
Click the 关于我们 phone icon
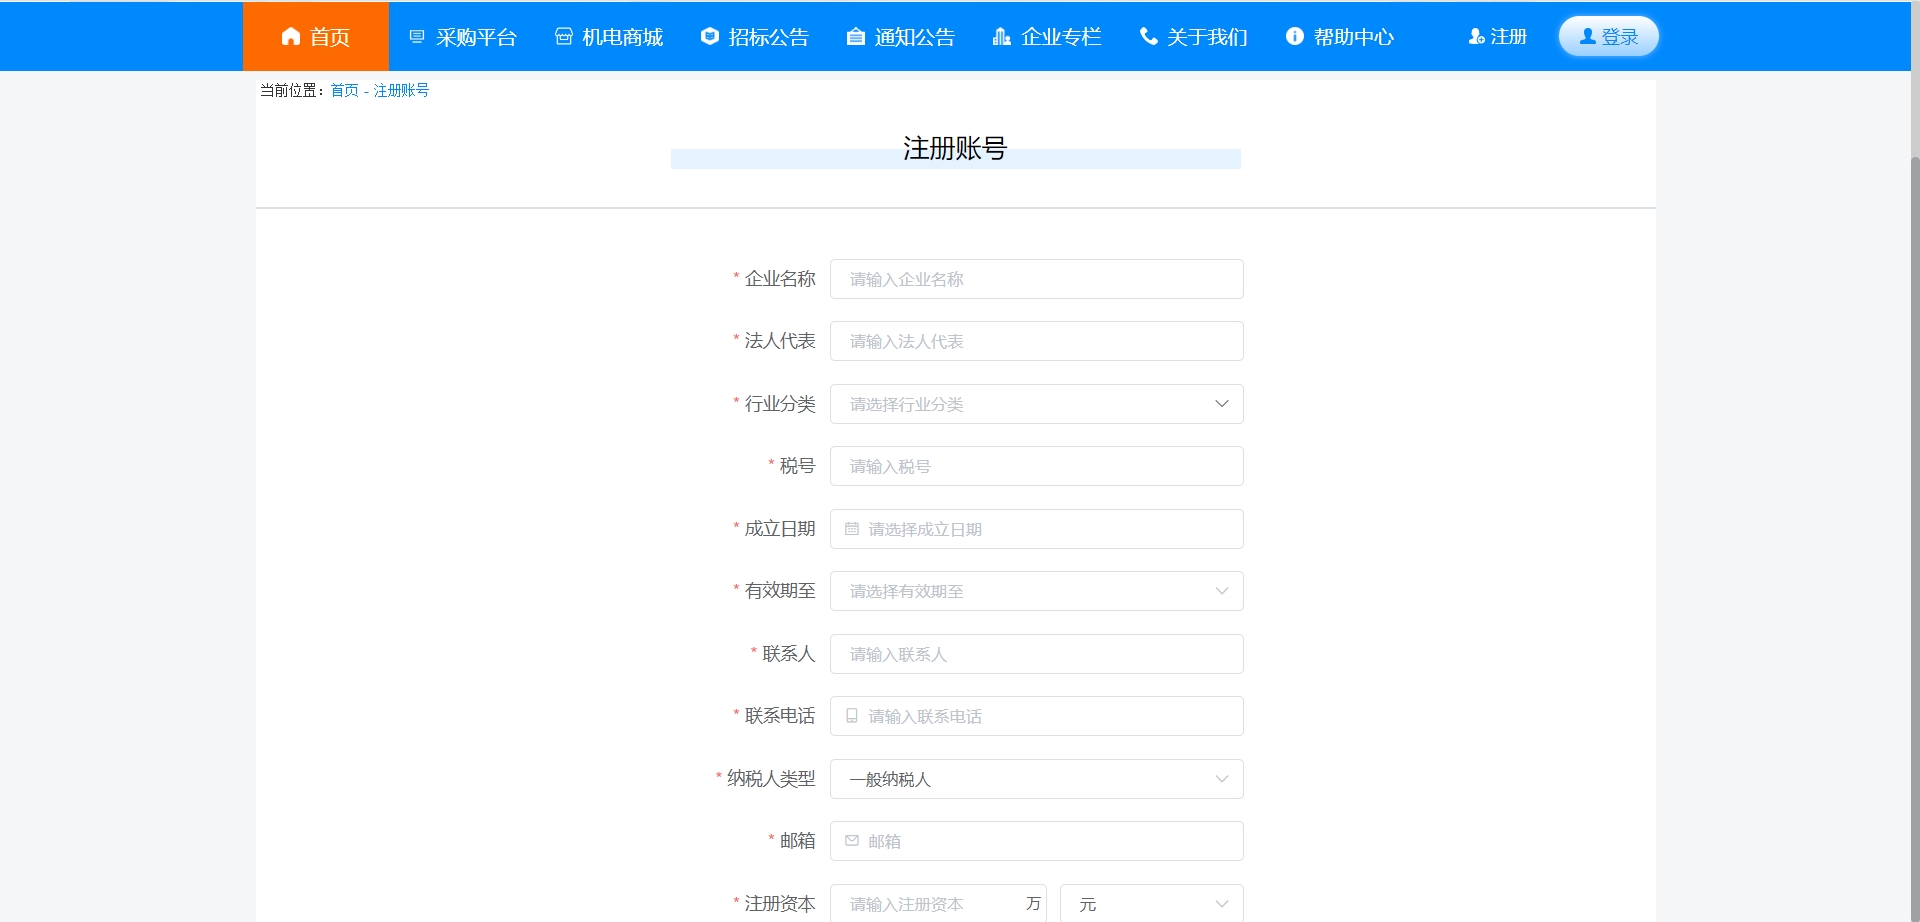1149,37
